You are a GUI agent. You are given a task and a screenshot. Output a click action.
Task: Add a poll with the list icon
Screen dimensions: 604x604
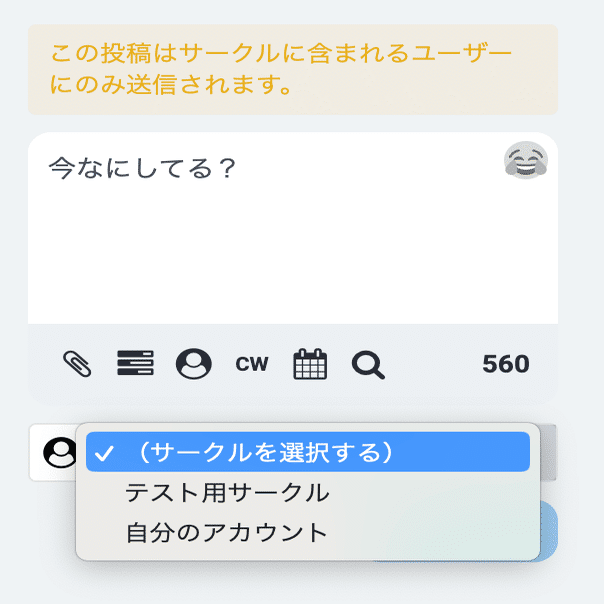(x=135, y=364)
